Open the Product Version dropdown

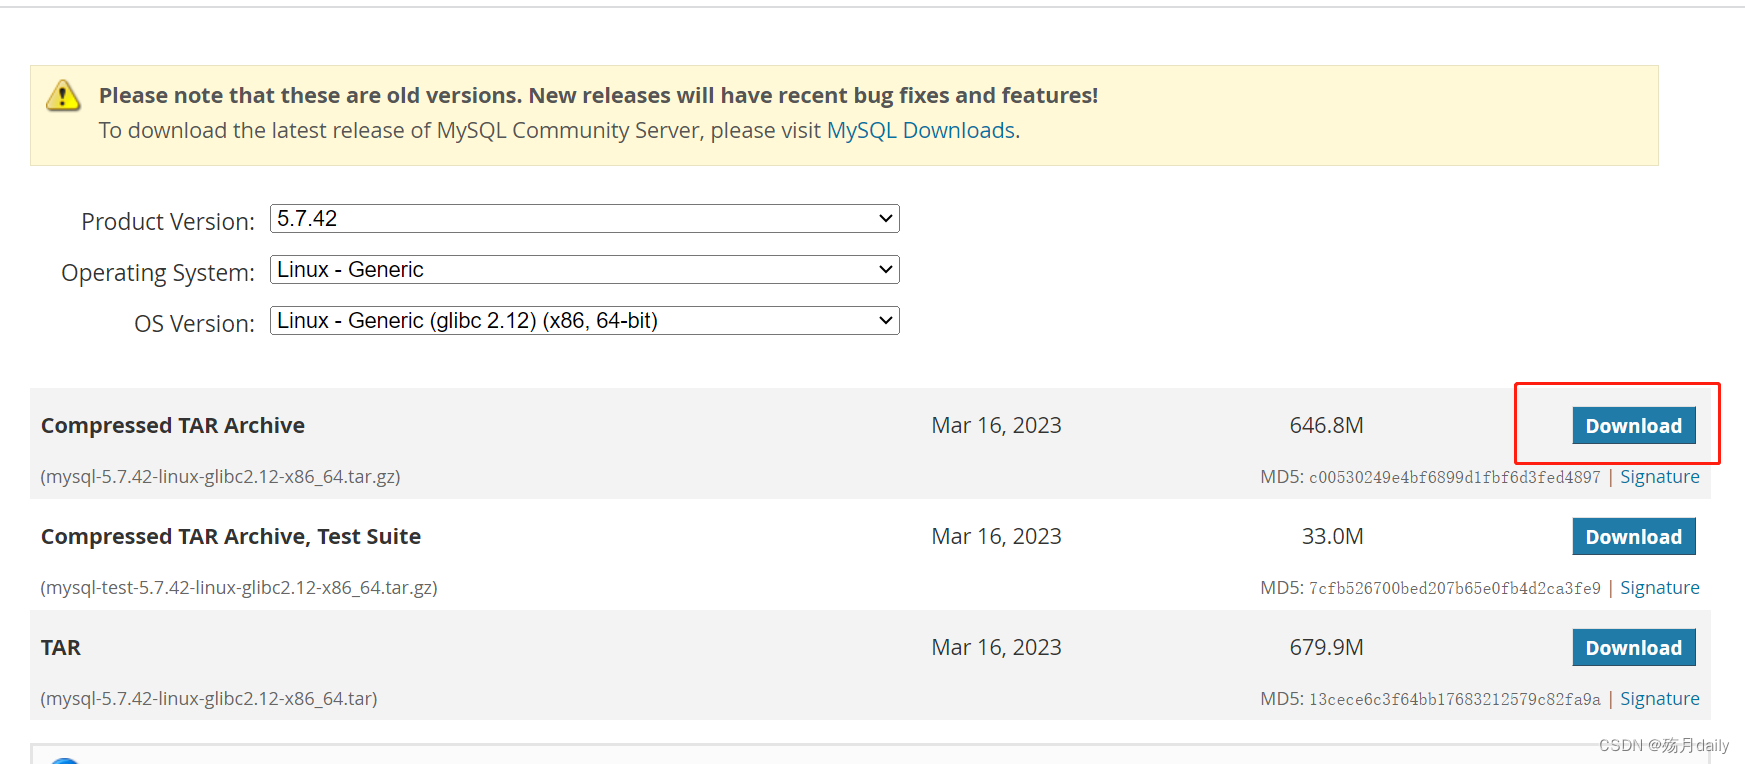pyautogui.click(x=585, y=219)
